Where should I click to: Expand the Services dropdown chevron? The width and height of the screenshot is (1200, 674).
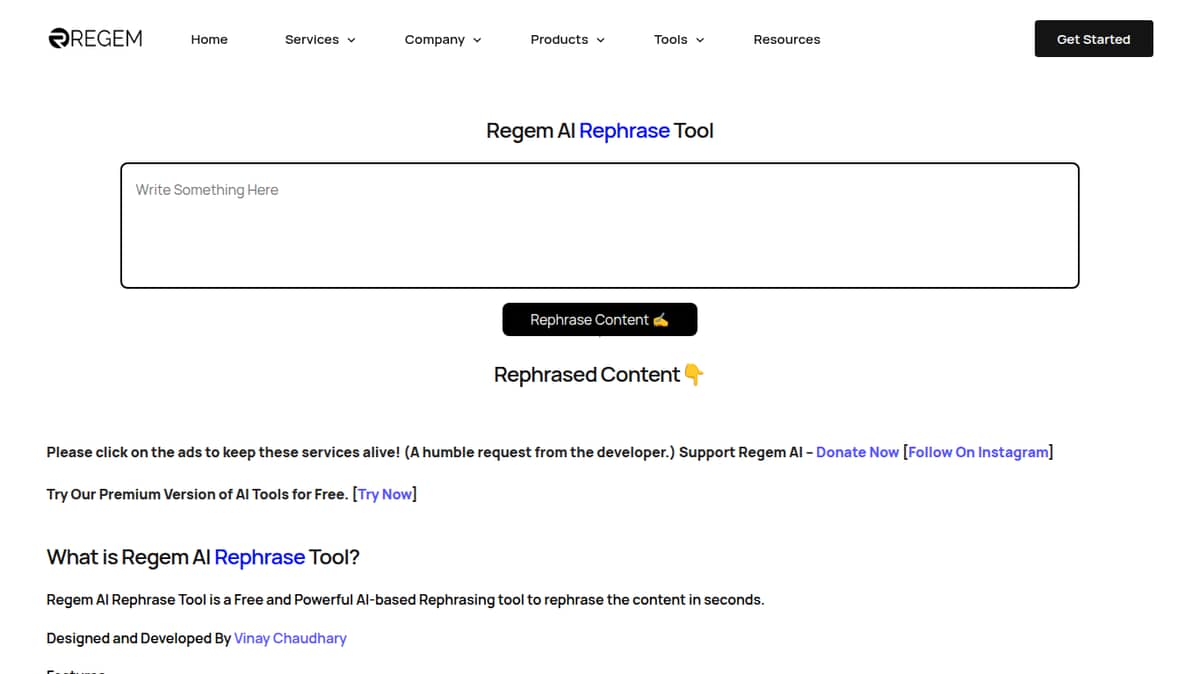click(x=351, y=40)
